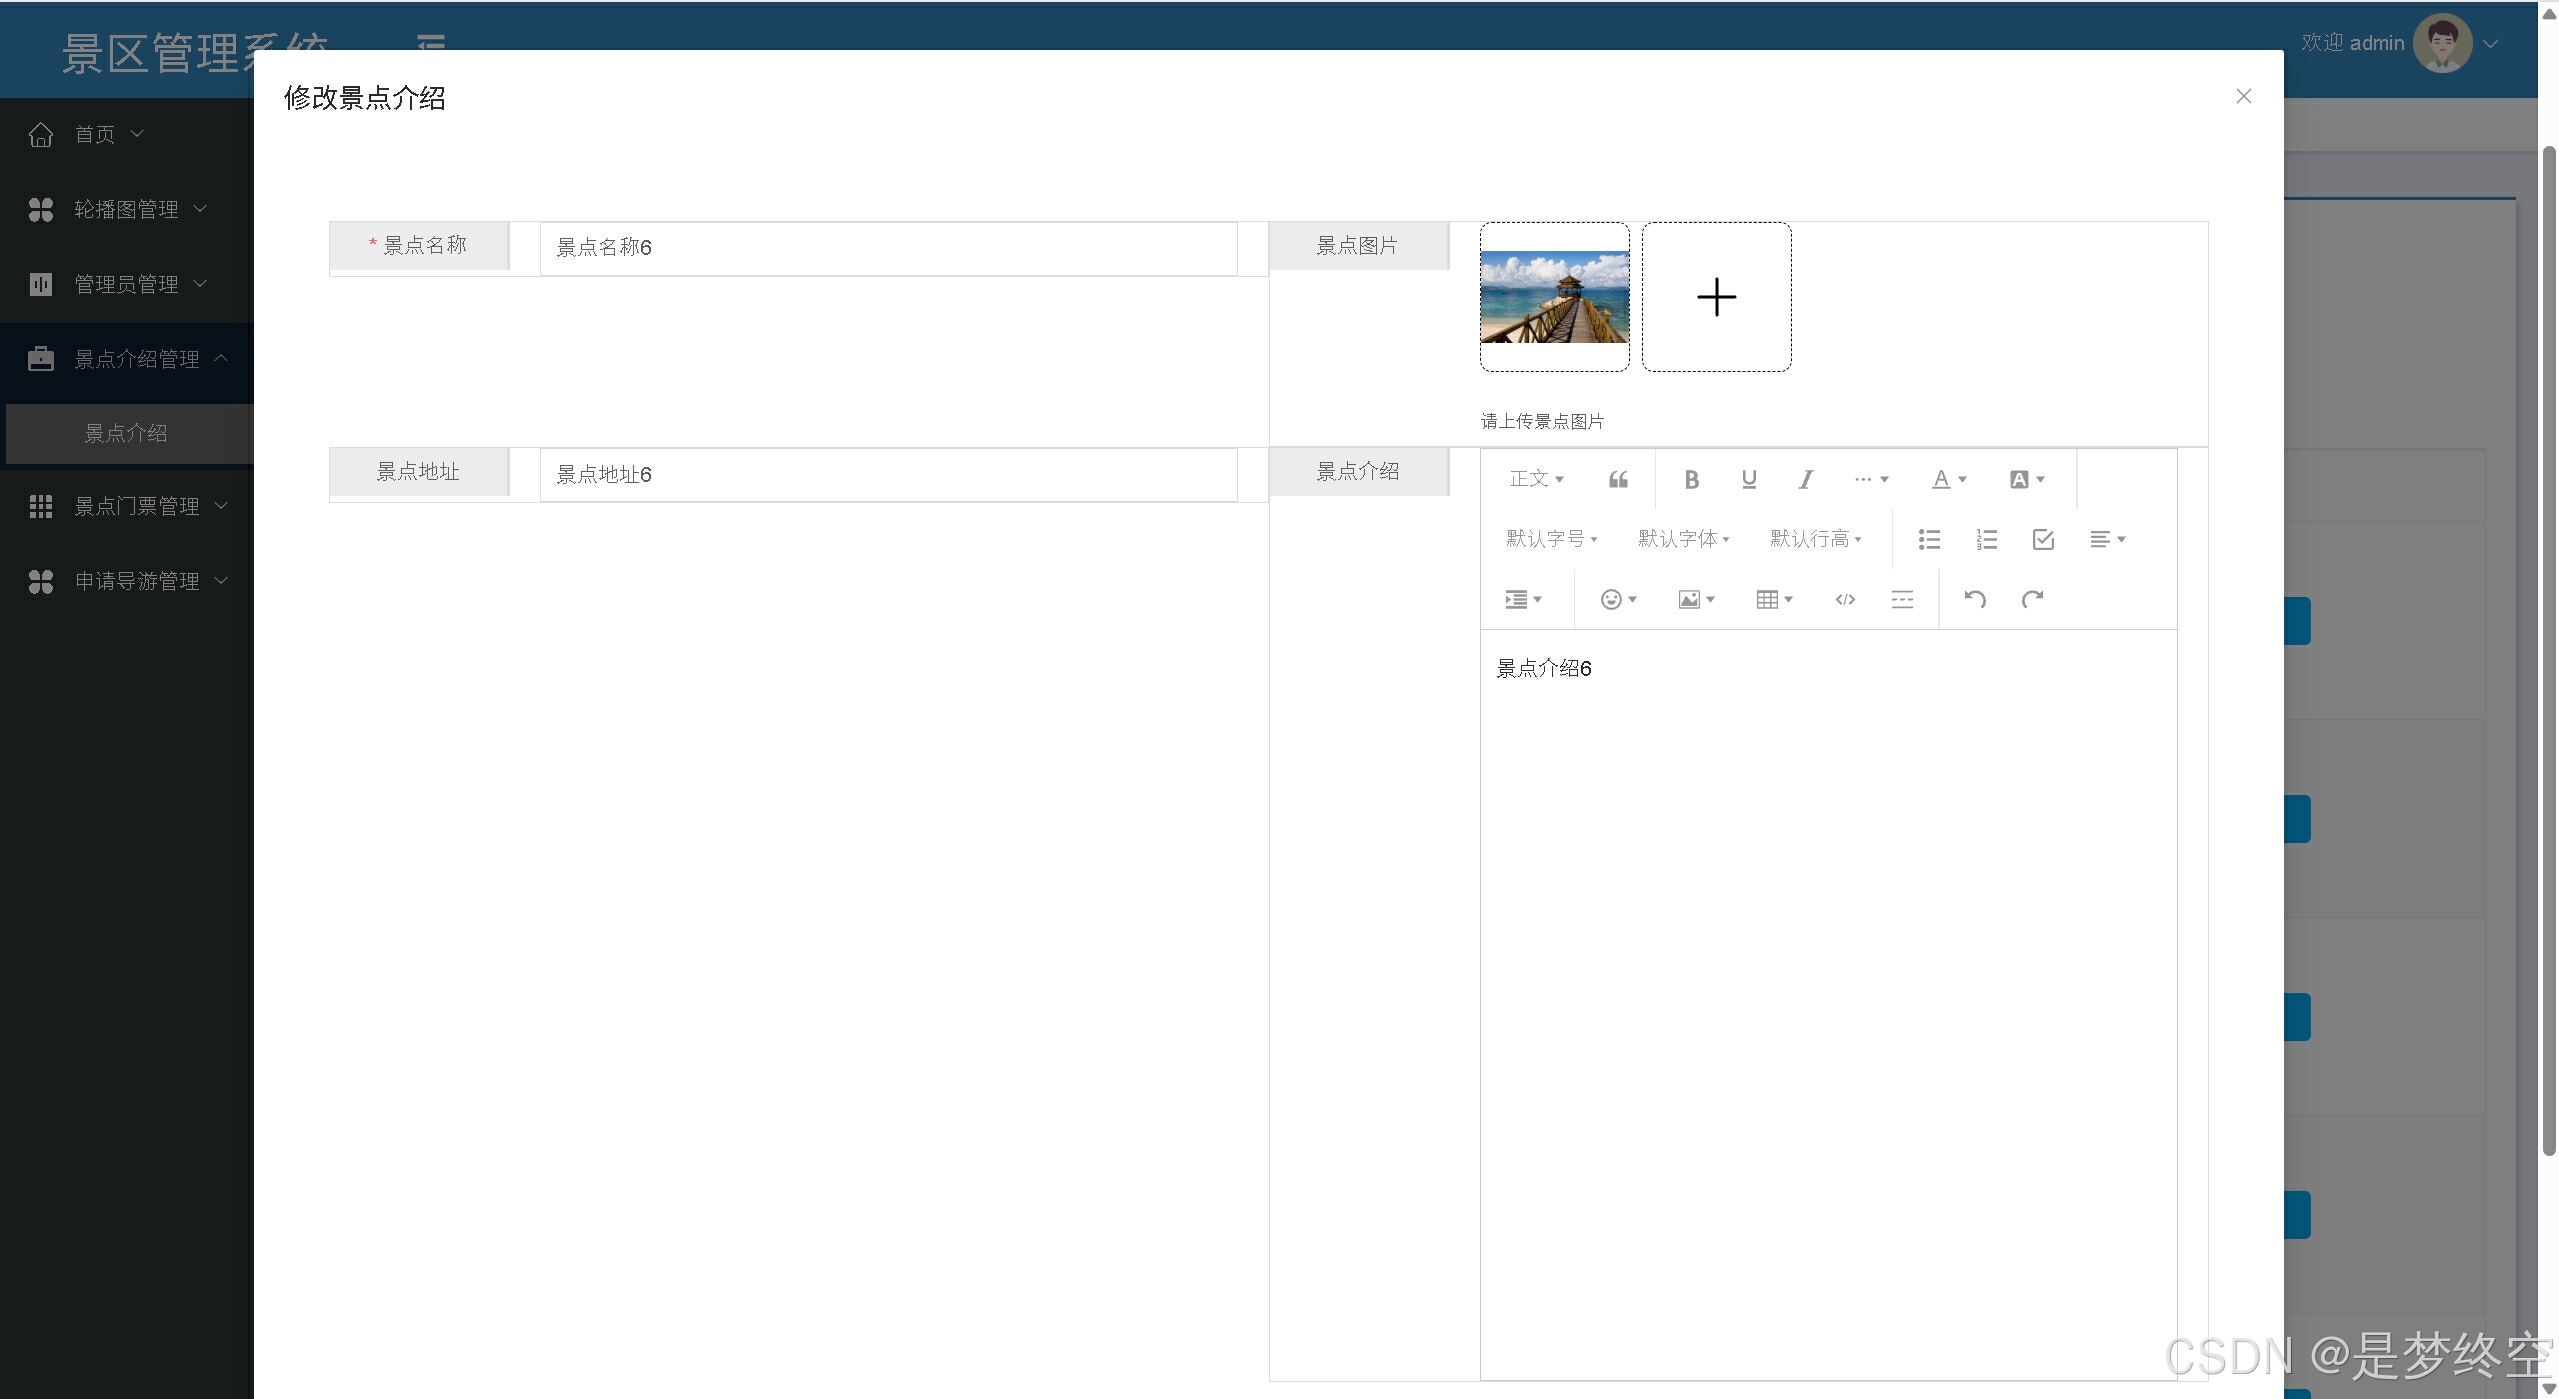Open the emoji picker dropdown

(x=1618, y=600)
